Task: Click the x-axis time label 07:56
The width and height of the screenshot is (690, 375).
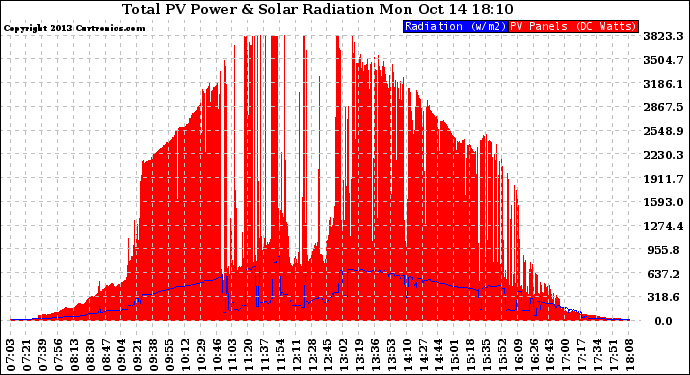Action: click(59, 355)
